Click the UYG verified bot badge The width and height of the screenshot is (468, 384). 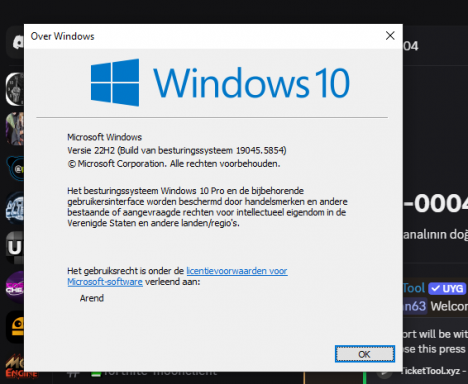click(x=447, y=288)
